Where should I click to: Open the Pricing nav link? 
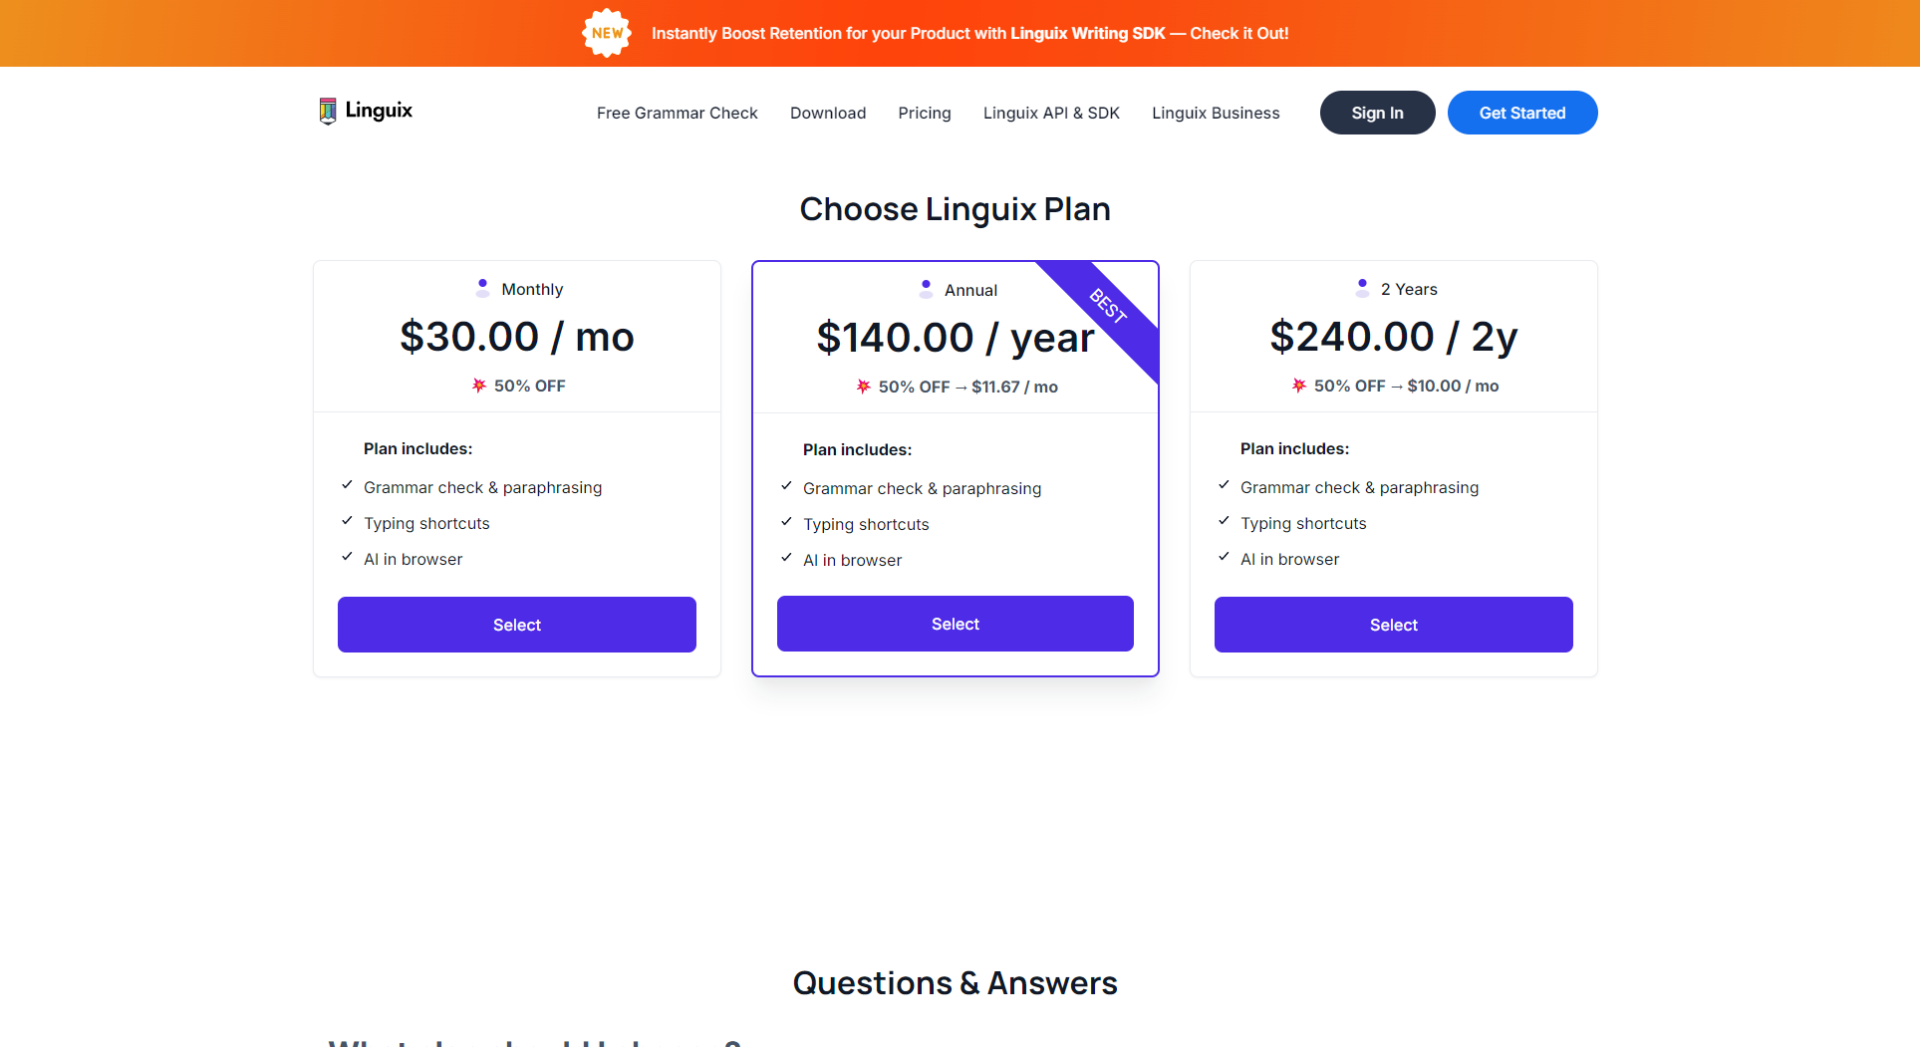click(x=924, y=113)
